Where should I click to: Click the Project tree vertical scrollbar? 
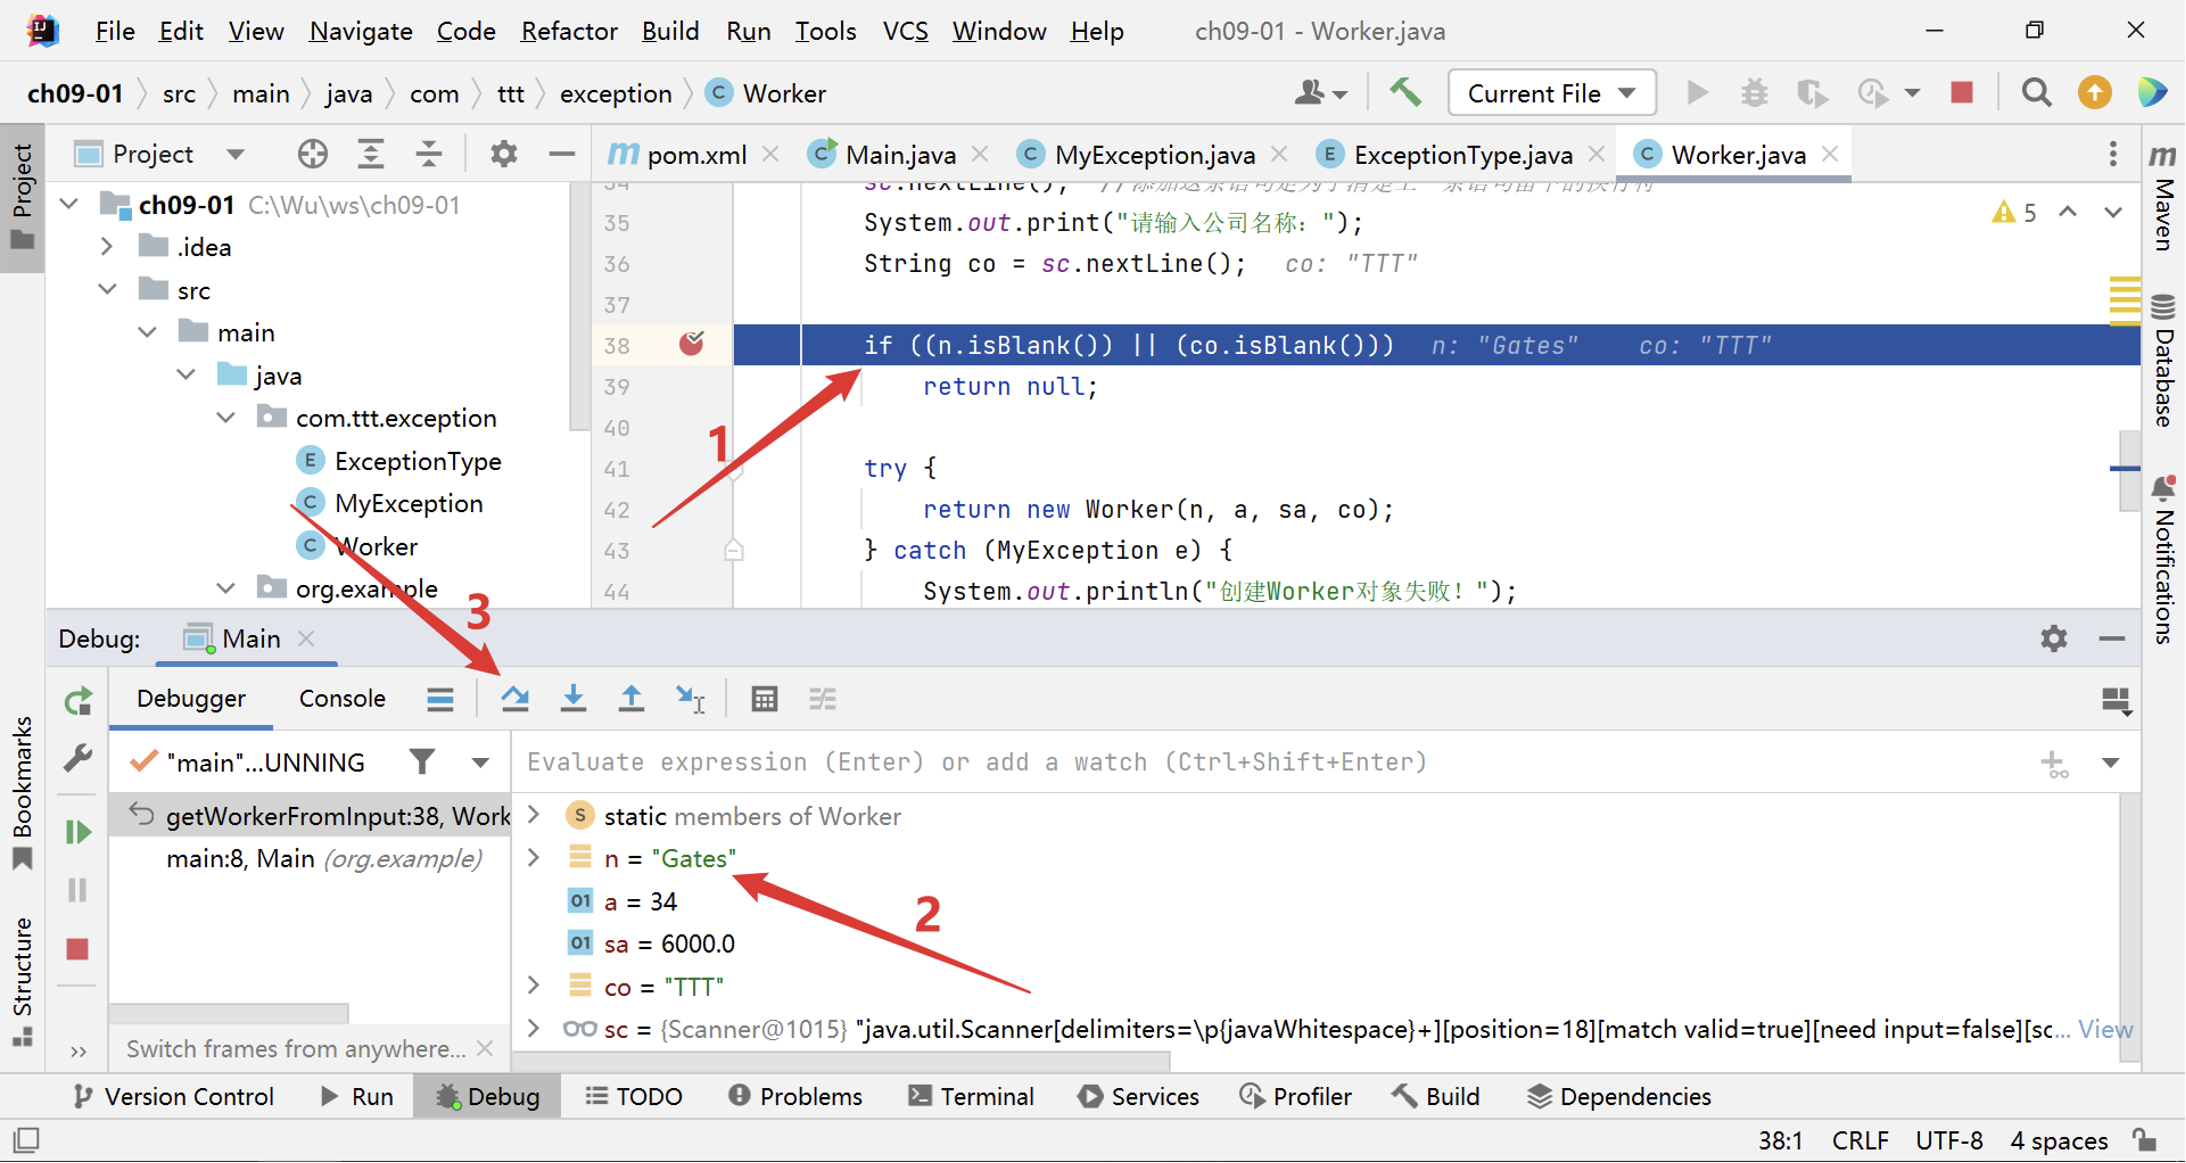(x=579, y=305)
